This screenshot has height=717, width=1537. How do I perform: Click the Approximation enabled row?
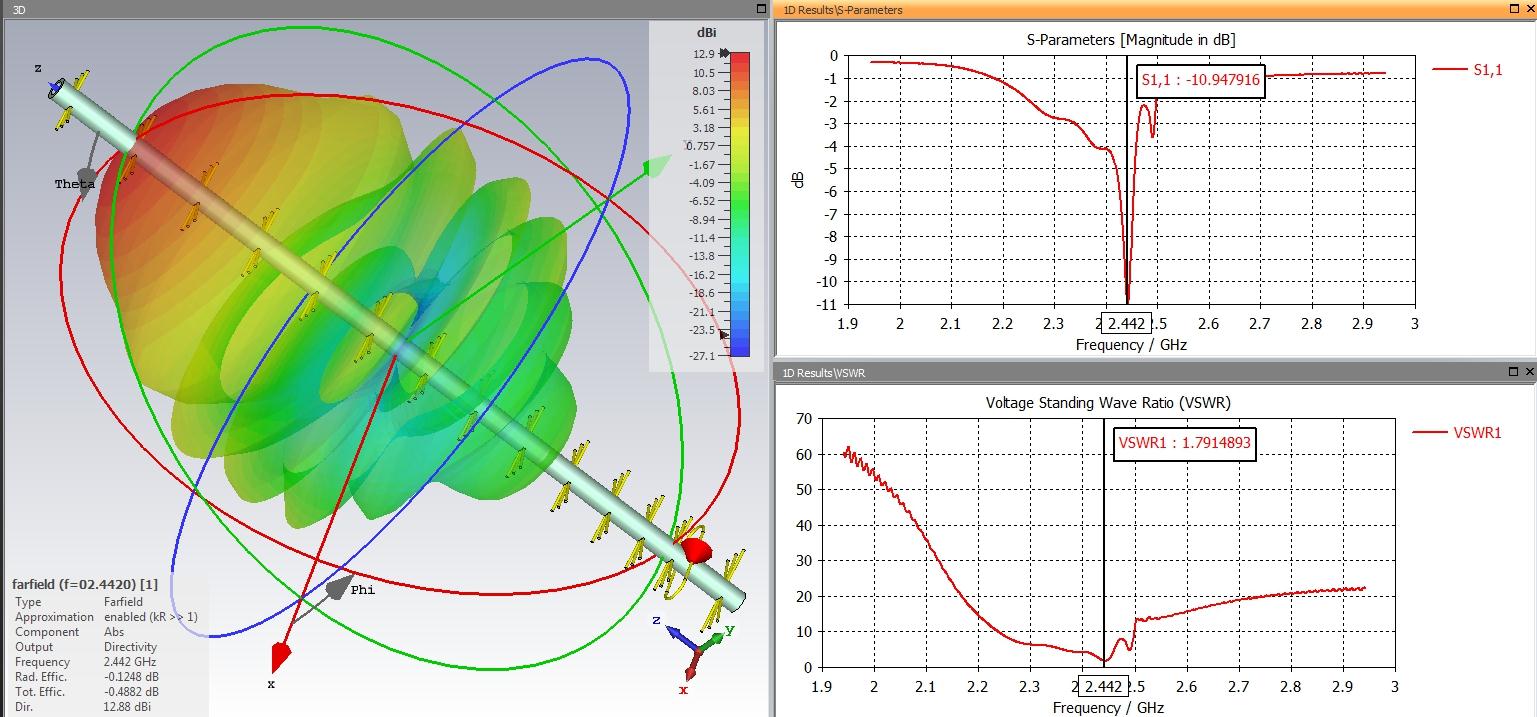point(106,617)
